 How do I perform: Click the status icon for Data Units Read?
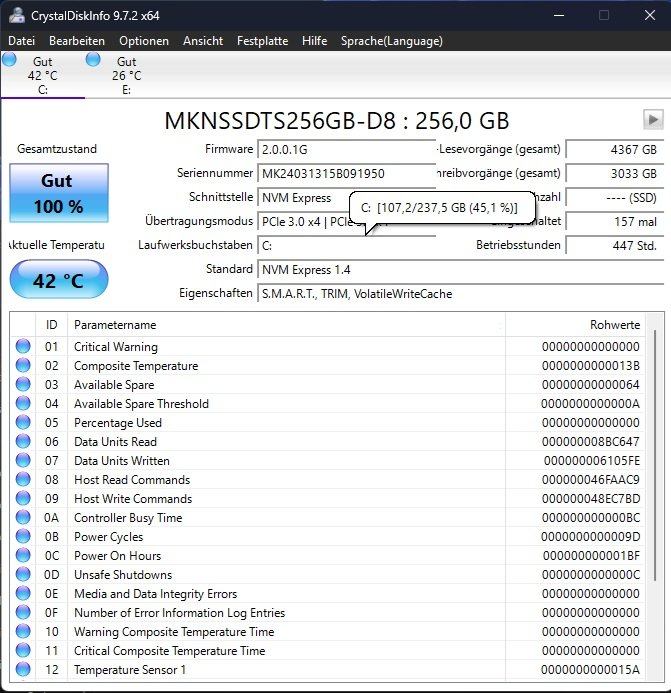[23, 441]
